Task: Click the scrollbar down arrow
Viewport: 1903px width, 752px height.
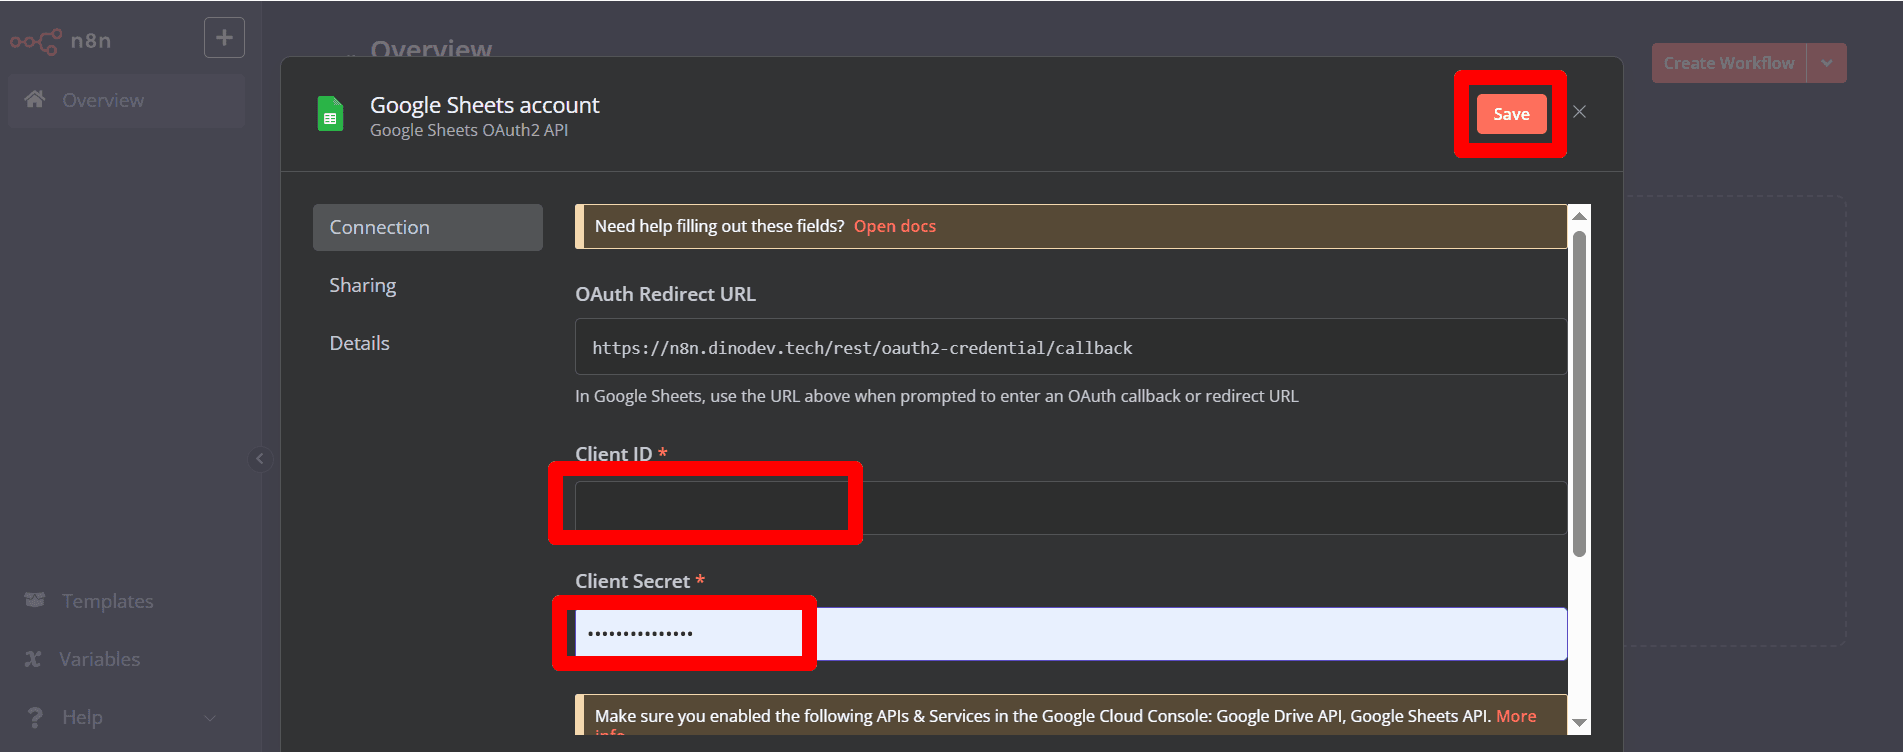Action: 1580,723
